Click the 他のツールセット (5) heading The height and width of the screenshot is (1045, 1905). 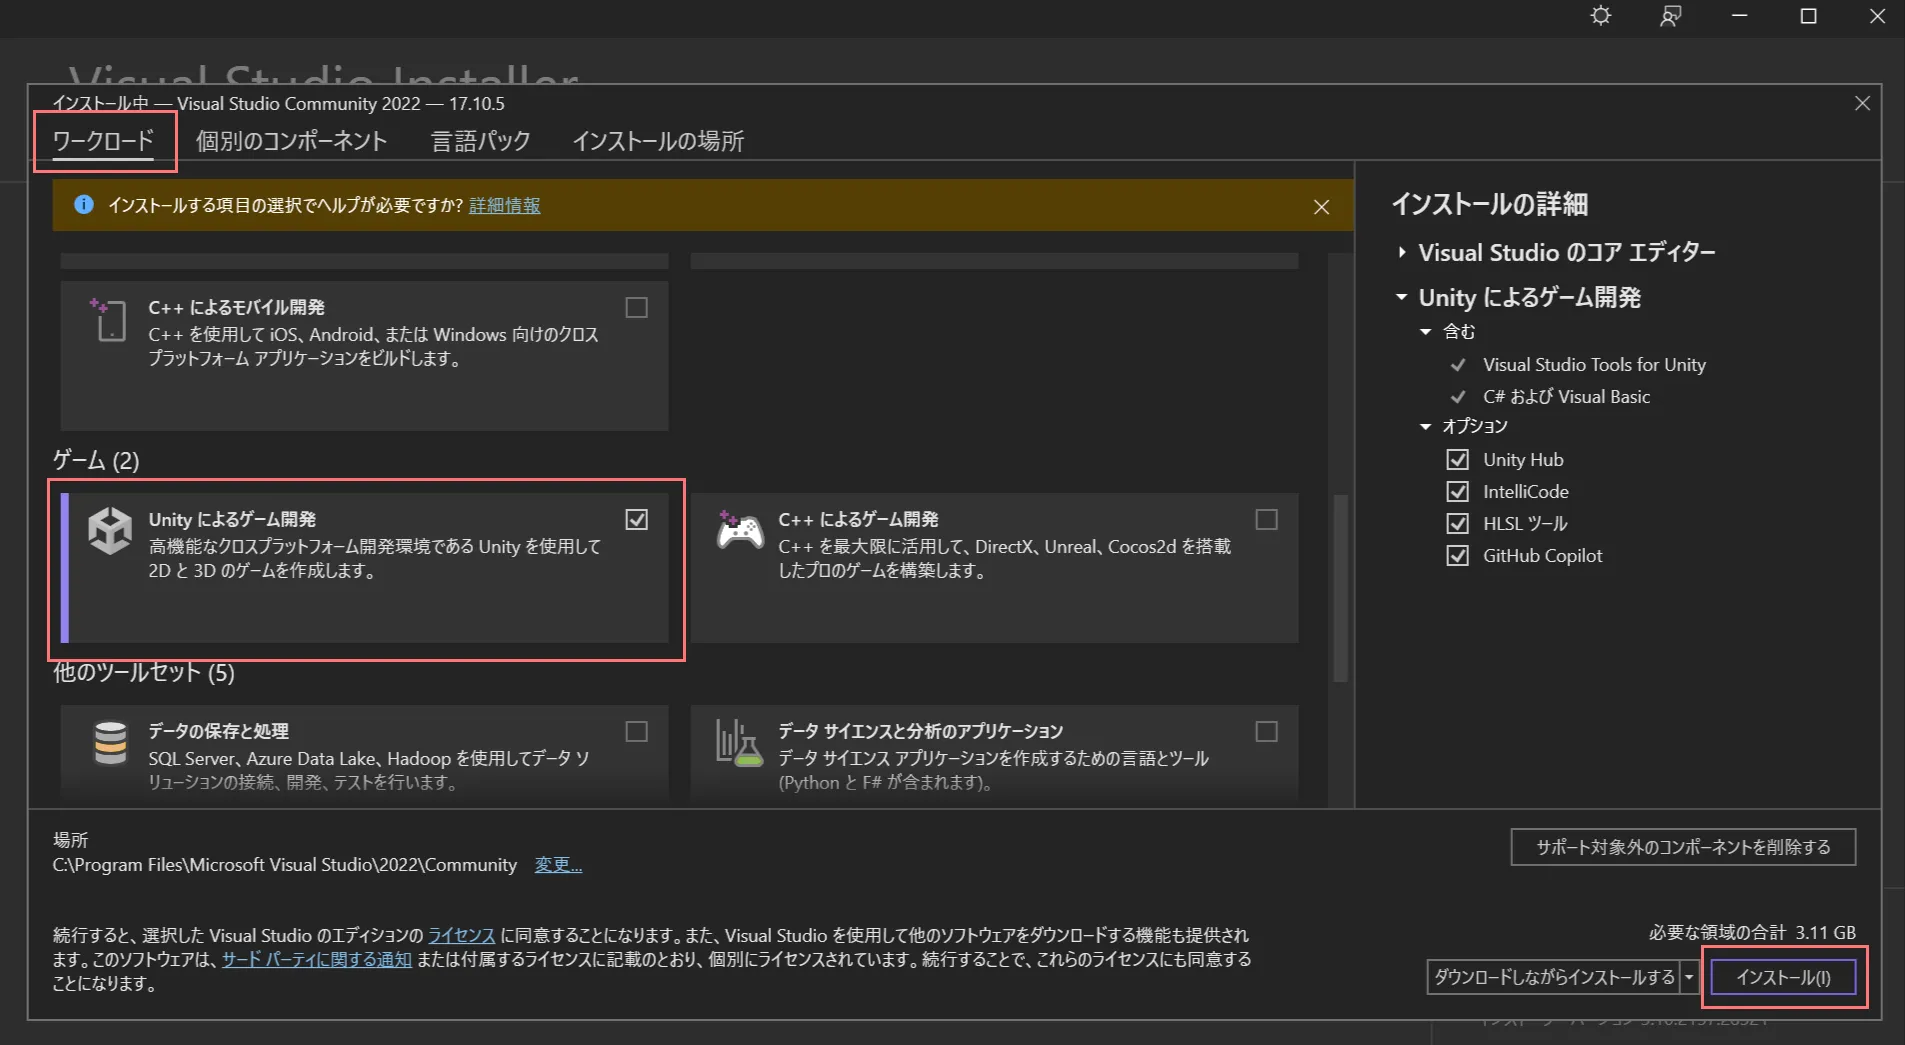(144, 672)
